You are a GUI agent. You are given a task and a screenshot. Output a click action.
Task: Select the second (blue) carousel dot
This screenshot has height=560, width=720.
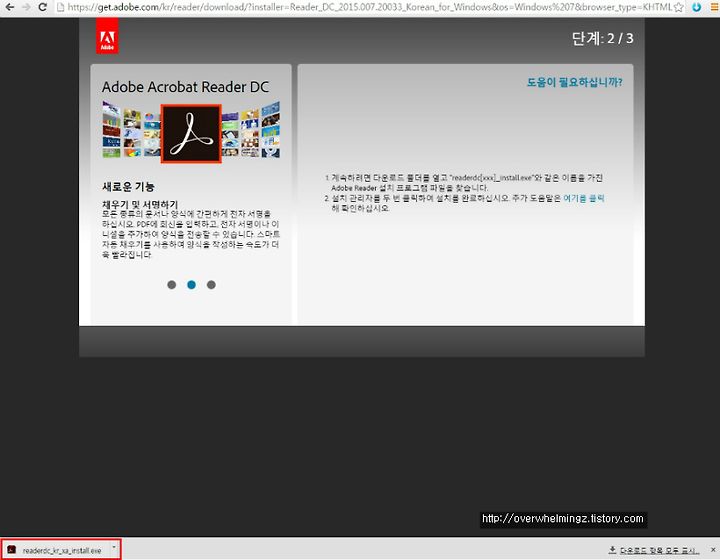191,285
